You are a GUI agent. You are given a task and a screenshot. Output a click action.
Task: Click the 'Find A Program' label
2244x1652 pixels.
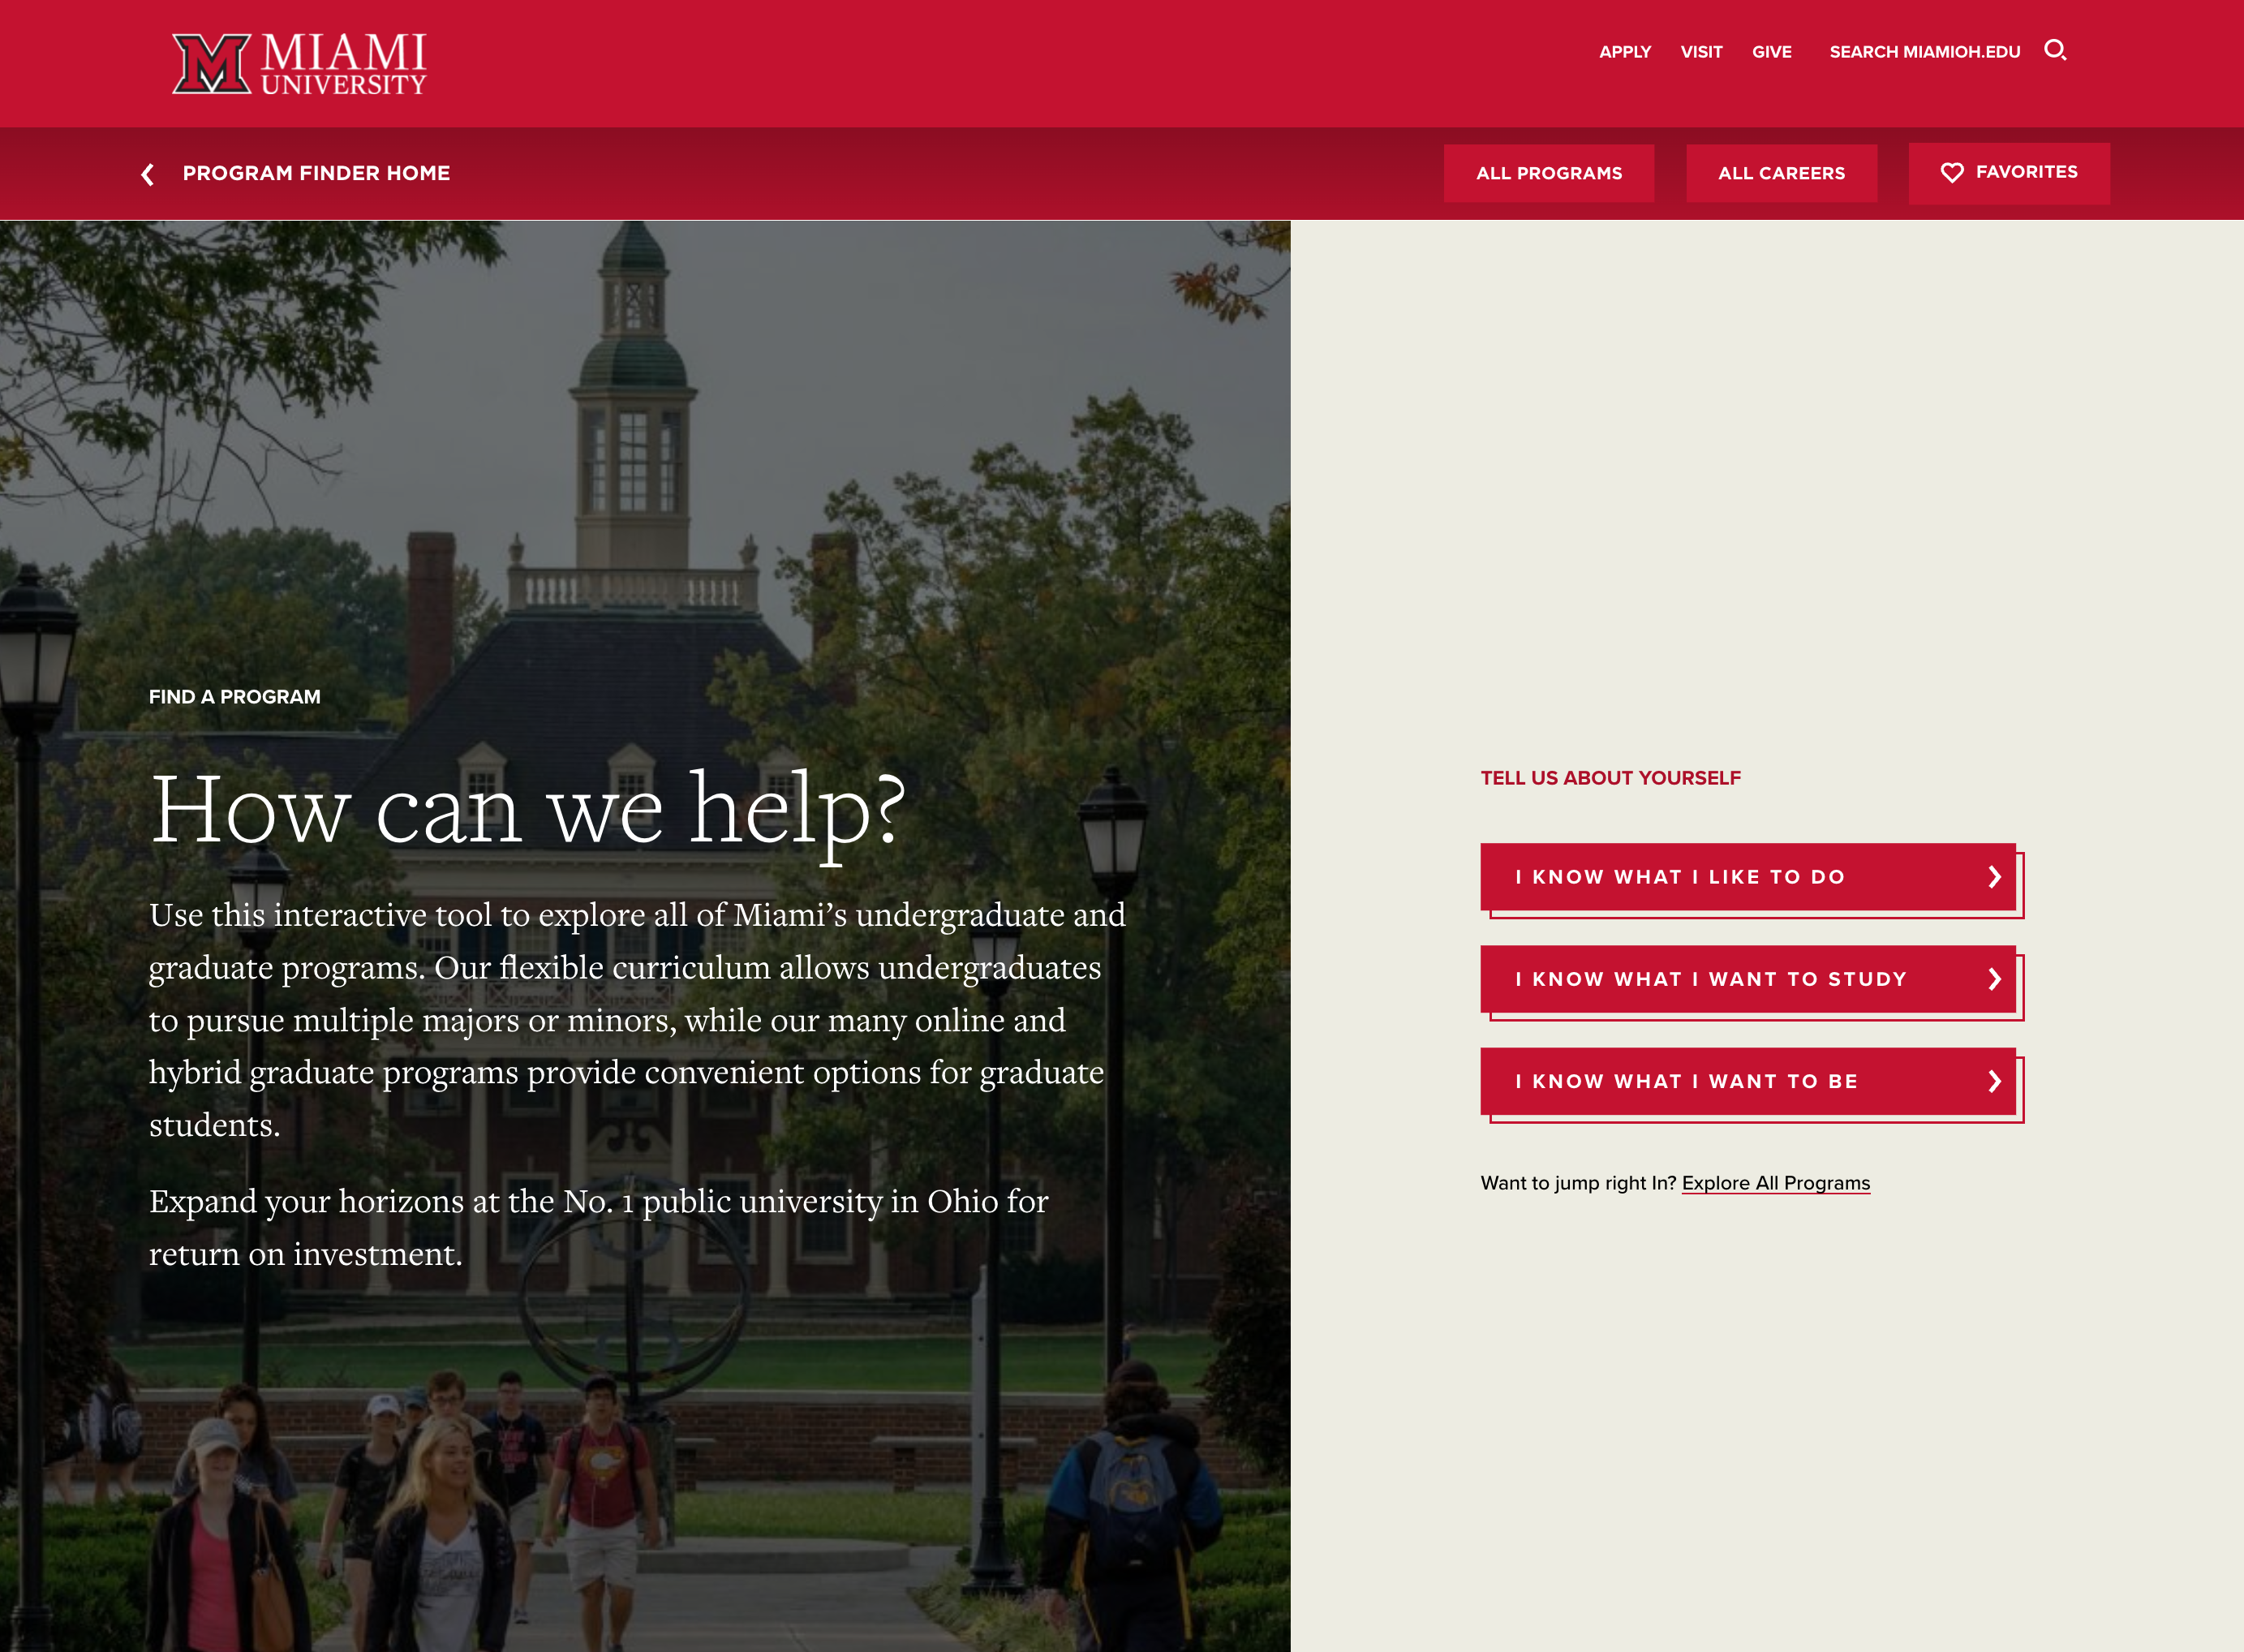point(235,697)
